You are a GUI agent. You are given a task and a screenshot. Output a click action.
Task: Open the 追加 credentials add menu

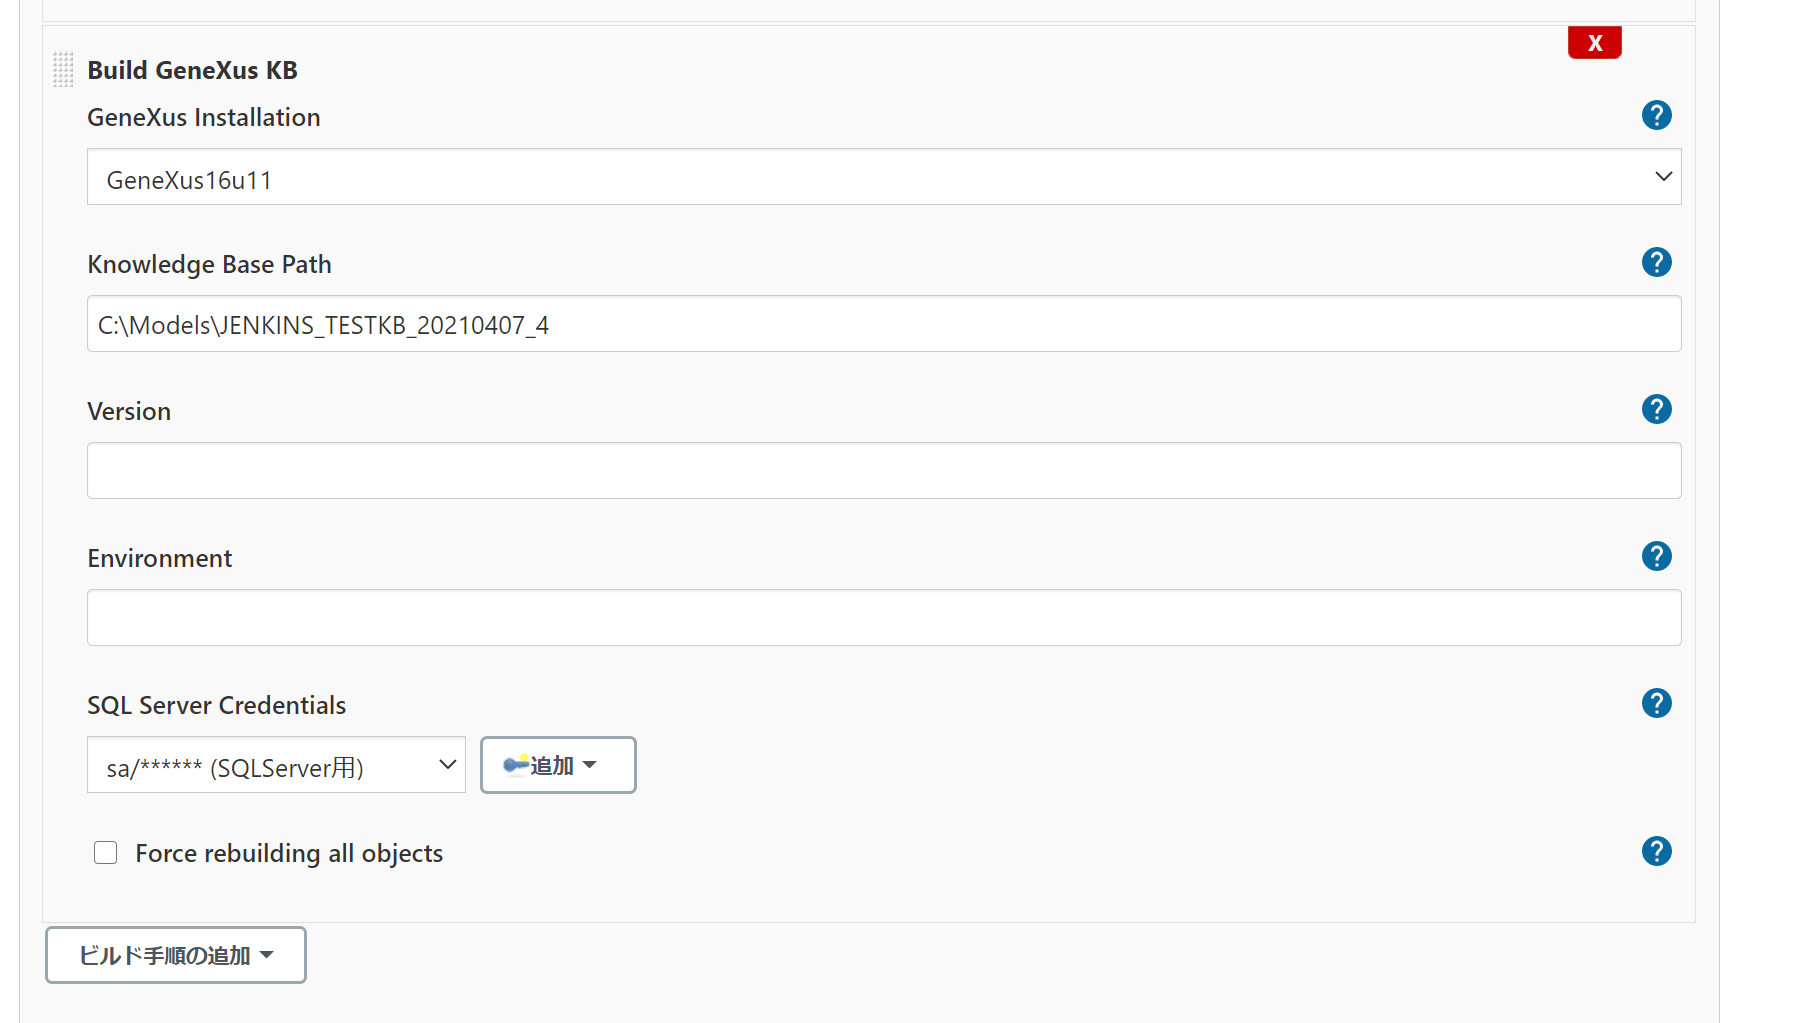tap(558, 765)
